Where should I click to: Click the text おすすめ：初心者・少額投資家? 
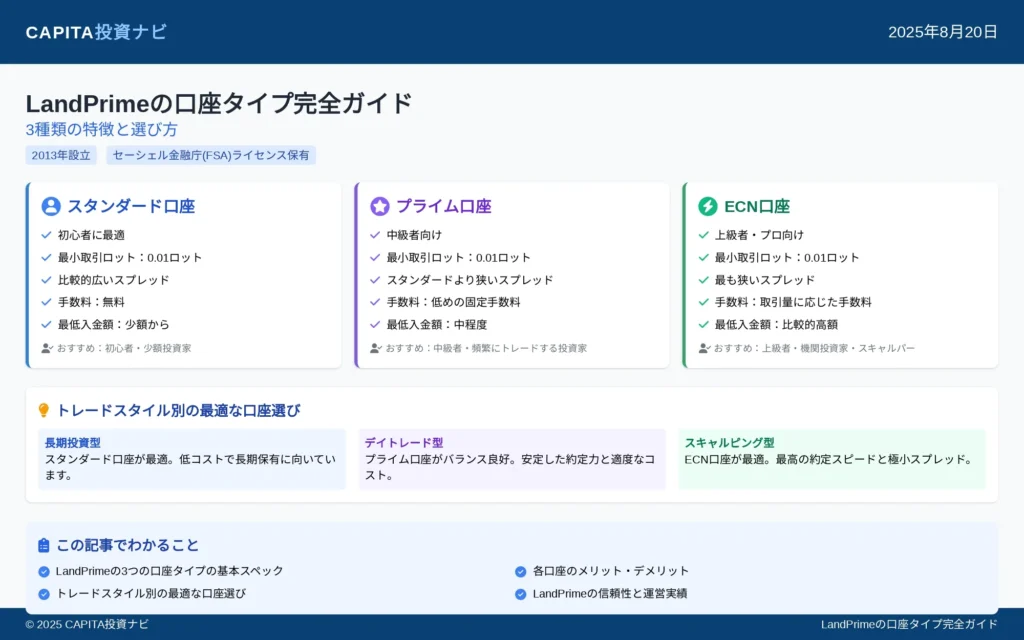click(124, 349)
